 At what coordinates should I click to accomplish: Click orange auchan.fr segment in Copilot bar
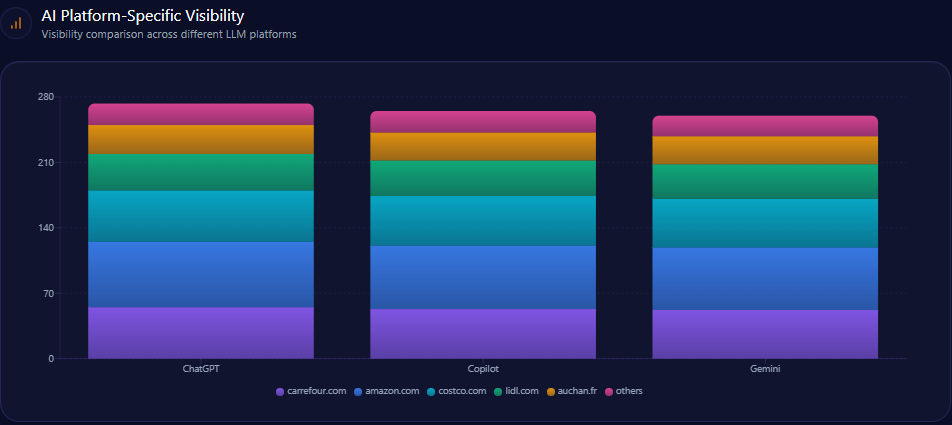pyautogui.click(x=483, y=147)
